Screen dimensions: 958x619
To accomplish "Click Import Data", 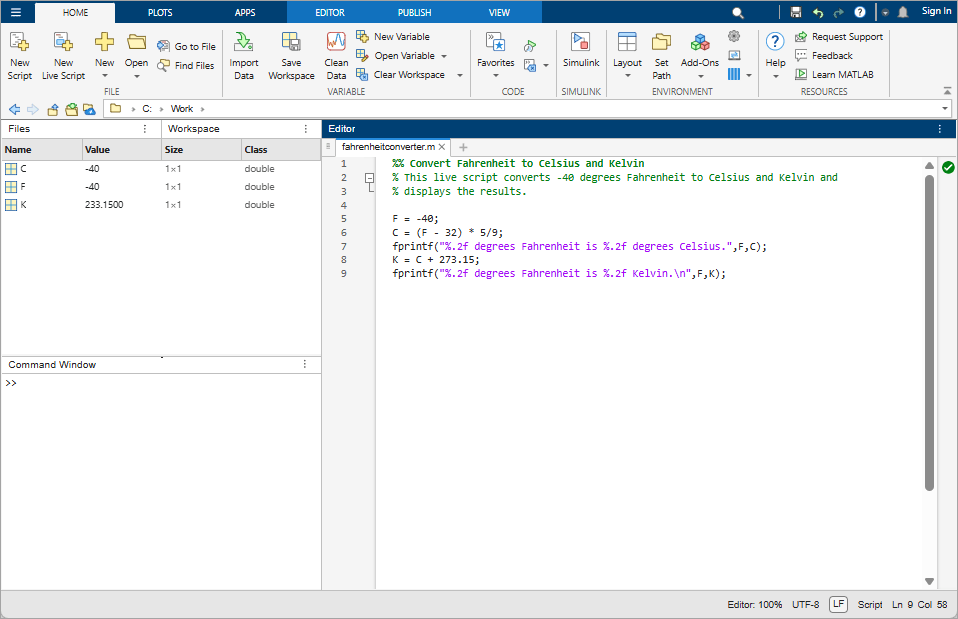I will tap(244, 56).
